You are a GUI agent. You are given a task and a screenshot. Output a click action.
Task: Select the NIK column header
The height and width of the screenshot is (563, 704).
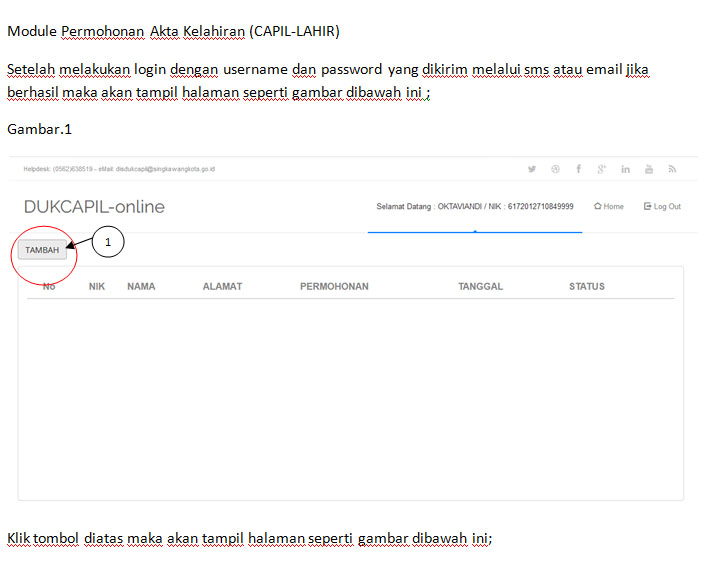point(97,287)
